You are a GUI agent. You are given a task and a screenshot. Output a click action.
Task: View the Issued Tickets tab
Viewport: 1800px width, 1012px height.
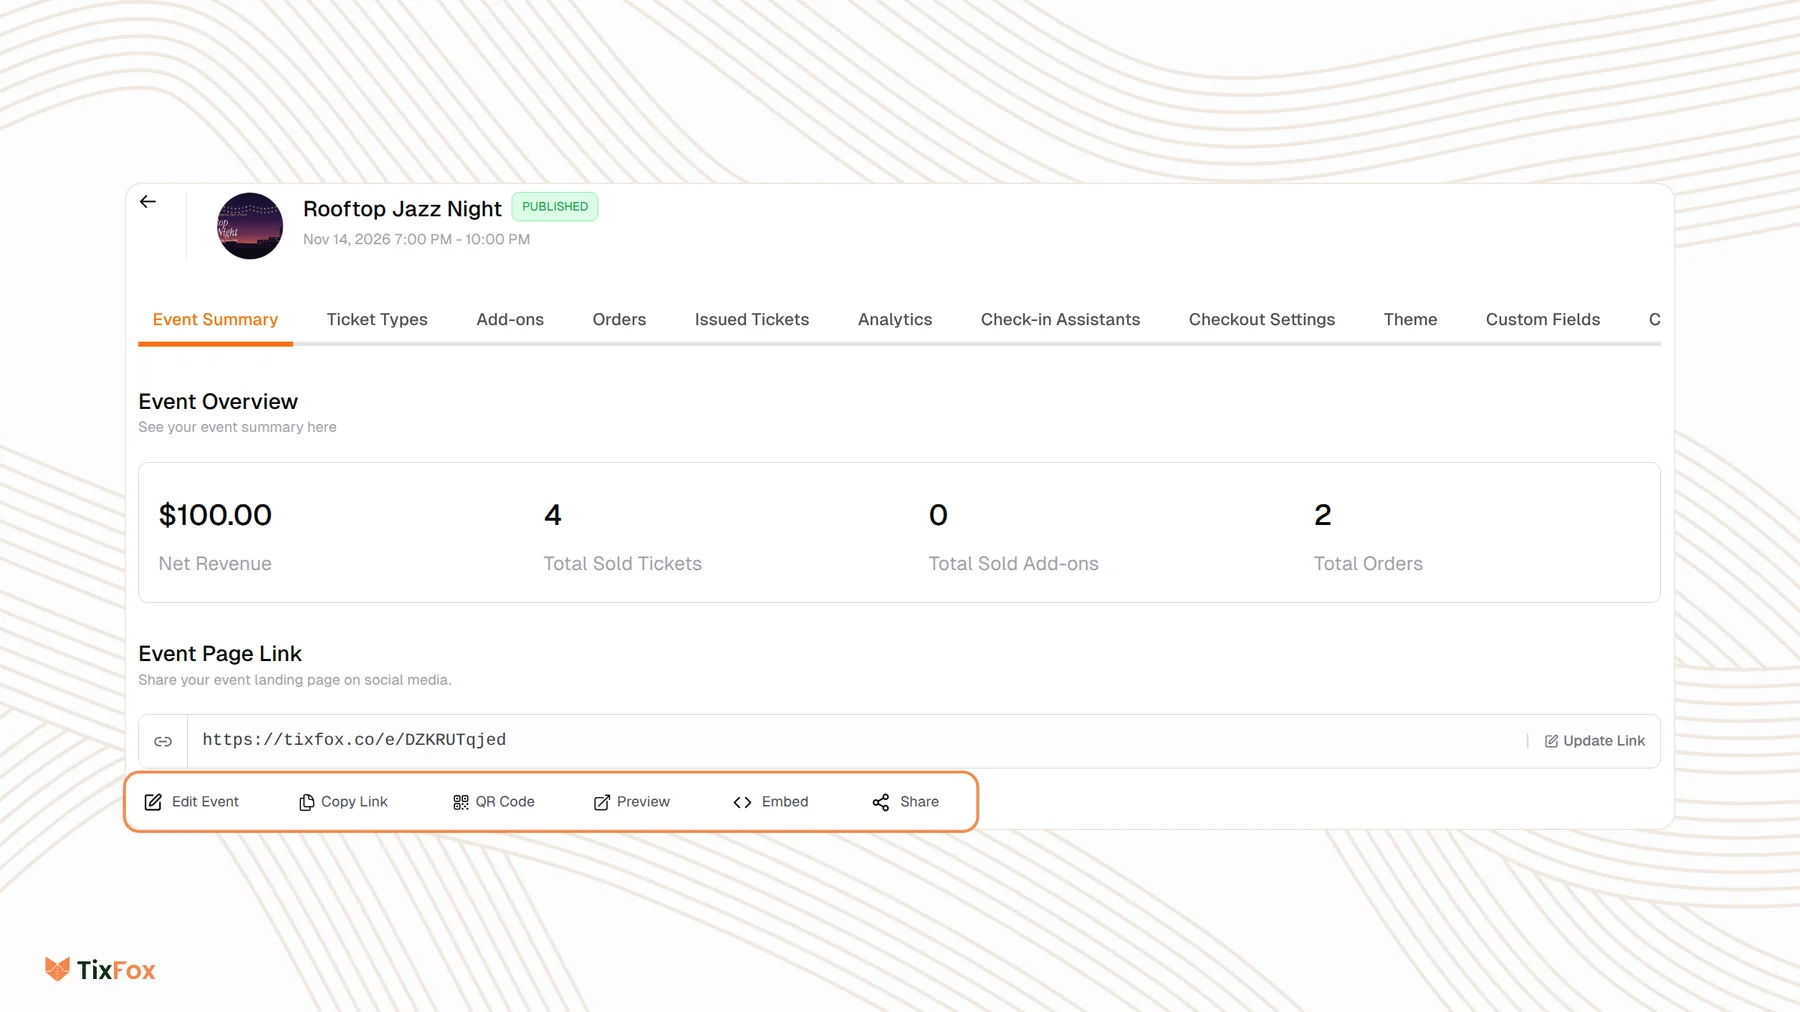coord(752,320)
